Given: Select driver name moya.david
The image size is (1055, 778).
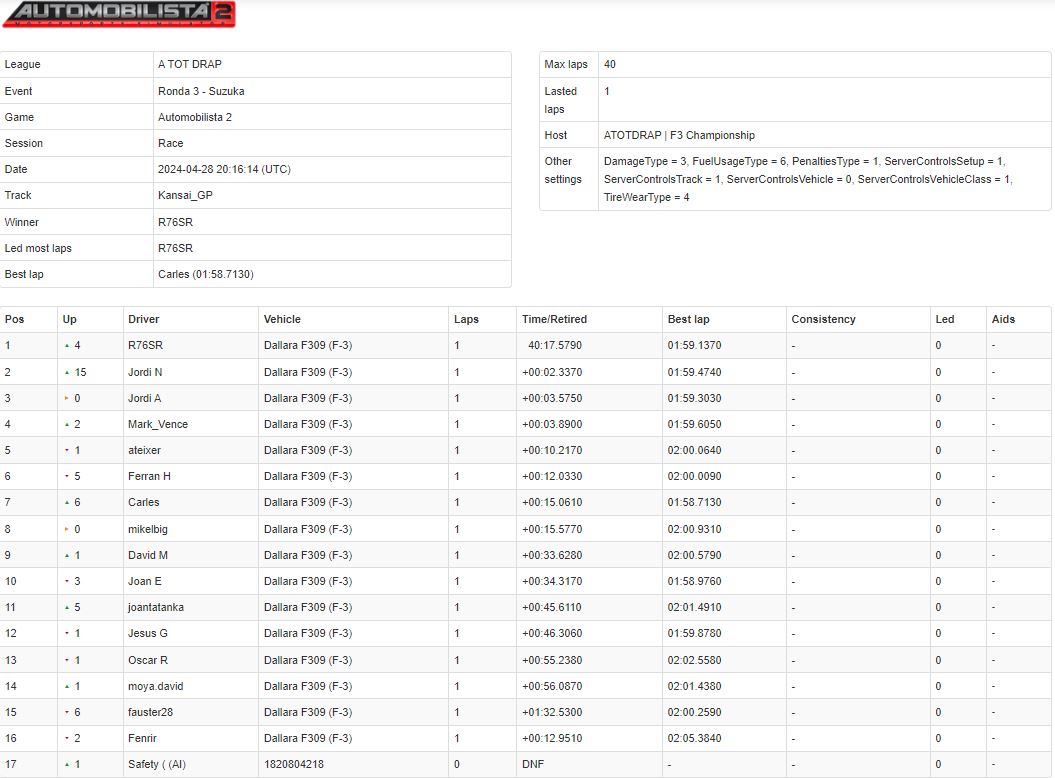Looking at the screenshot, I should [155, 686].
